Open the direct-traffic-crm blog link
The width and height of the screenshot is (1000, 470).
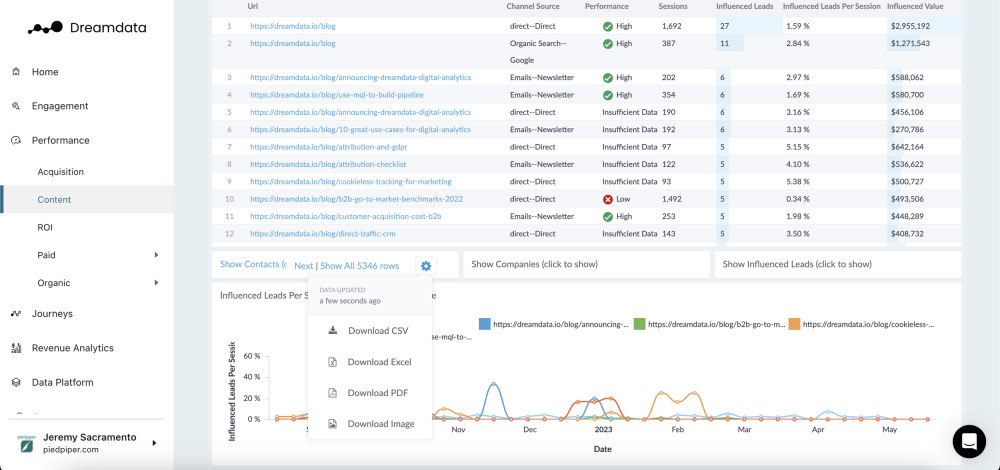323,233
